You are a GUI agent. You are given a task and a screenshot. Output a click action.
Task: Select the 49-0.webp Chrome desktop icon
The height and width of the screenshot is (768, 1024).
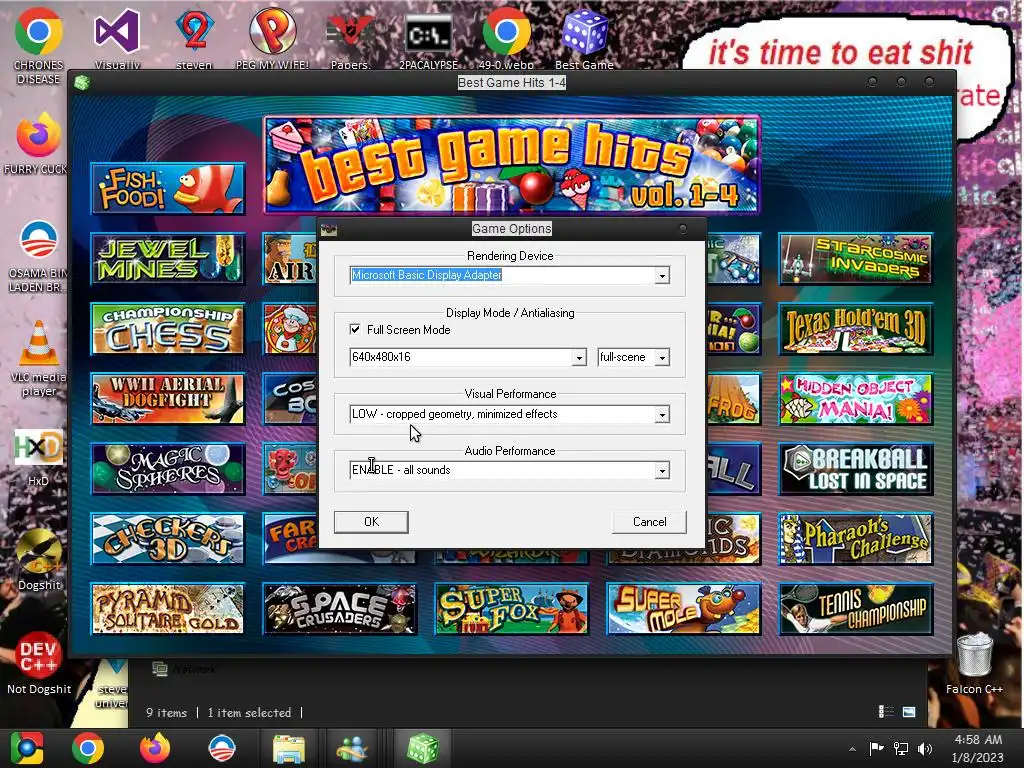pyautogui.click(x=506, y=38)
